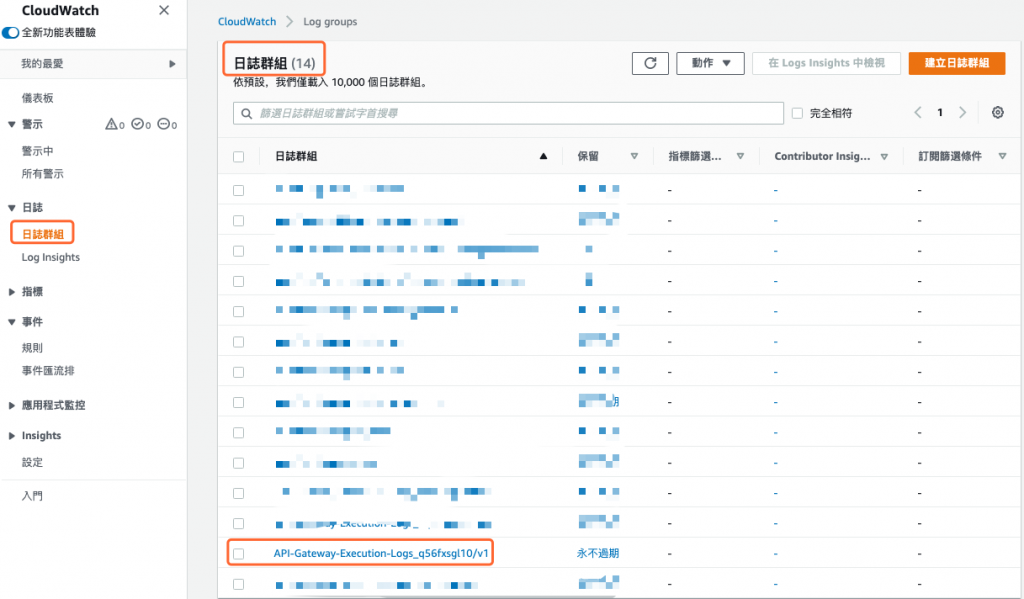Expand the Insights section
Screen dimensions: 1024x599
[x=12, y=436]
